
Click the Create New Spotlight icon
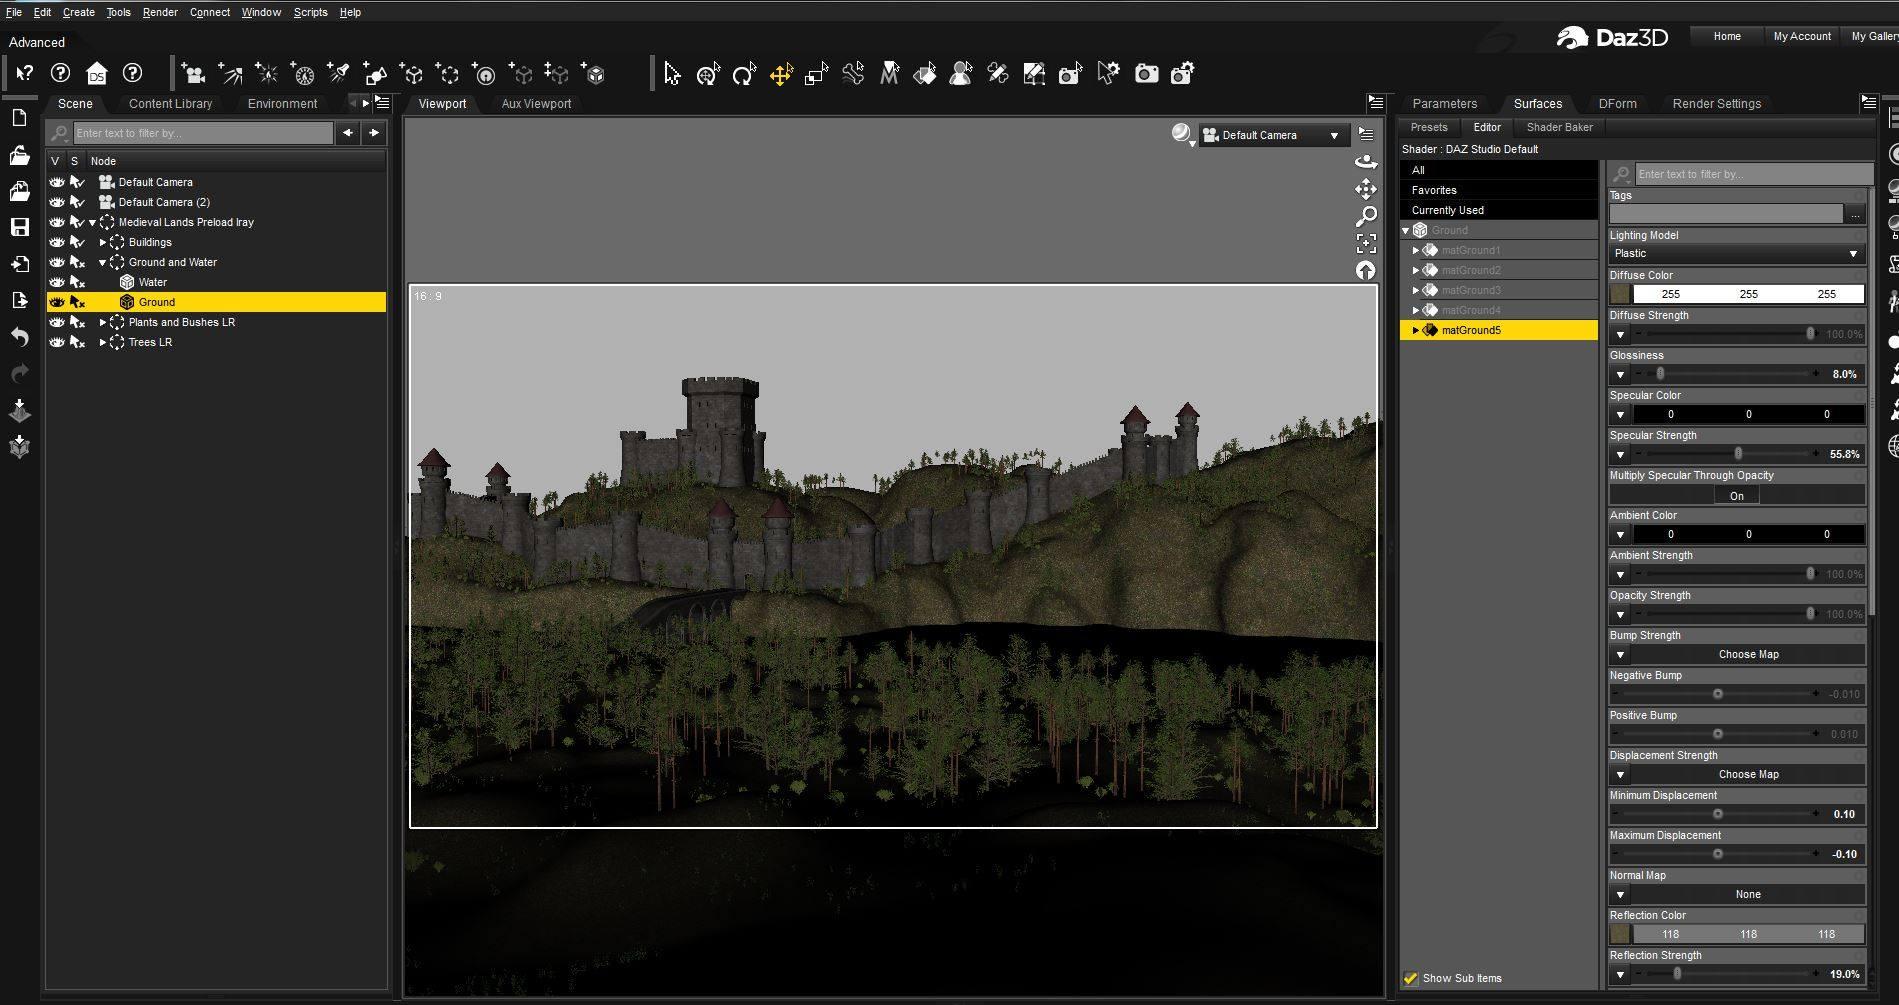pos(338,74)
